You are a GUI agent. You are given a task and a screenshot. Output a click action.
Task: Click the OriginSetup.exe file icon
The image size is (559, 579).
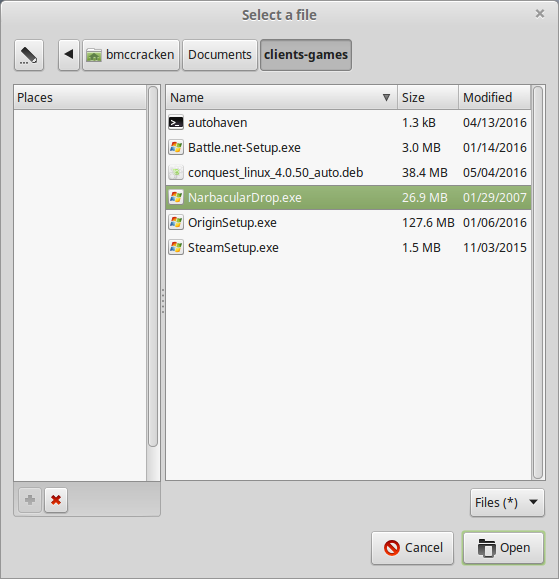(176, 223)
